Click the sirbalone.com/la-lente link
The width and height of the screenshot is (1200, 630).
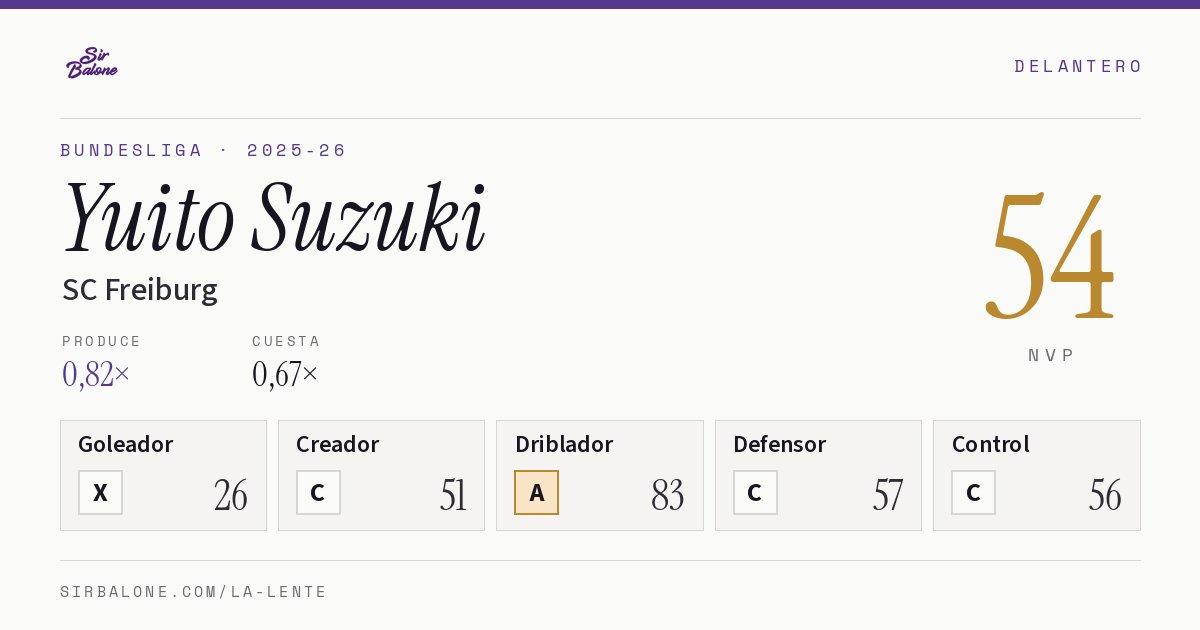coord(194,592)
